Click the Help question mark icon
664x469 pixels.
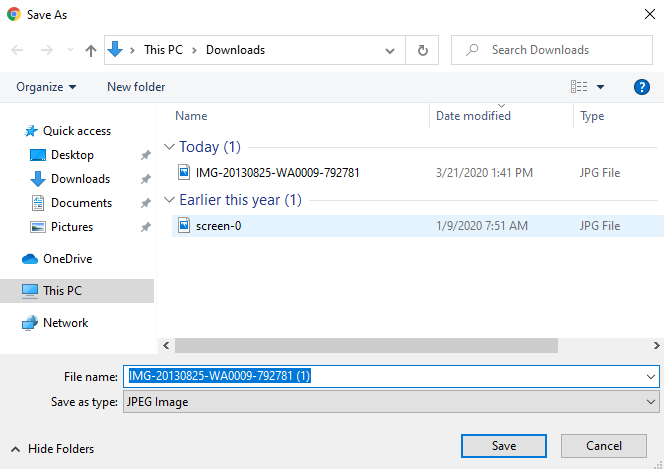click(642, 87)
